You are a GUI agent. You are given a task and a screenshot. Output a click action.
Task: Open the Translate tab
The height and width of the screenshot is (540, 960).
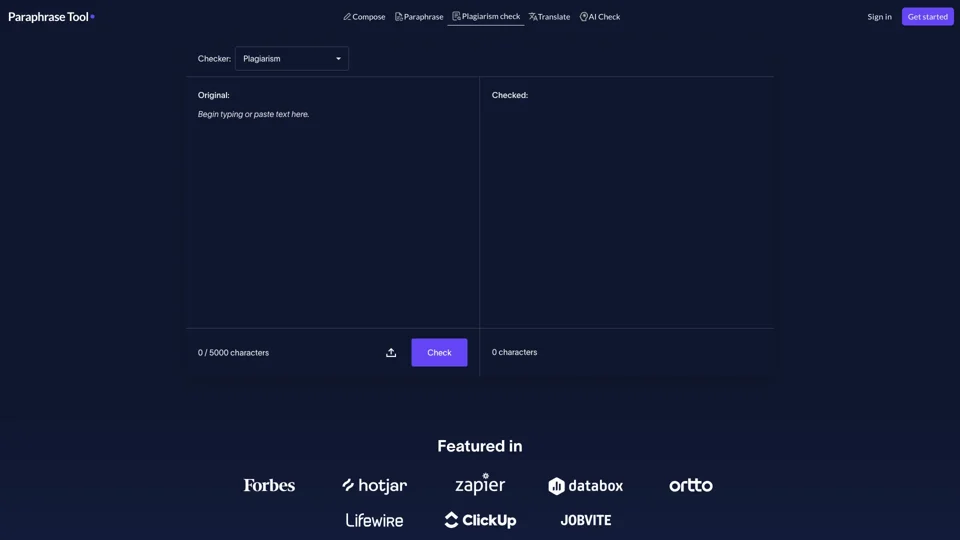(x=549, y=17)
